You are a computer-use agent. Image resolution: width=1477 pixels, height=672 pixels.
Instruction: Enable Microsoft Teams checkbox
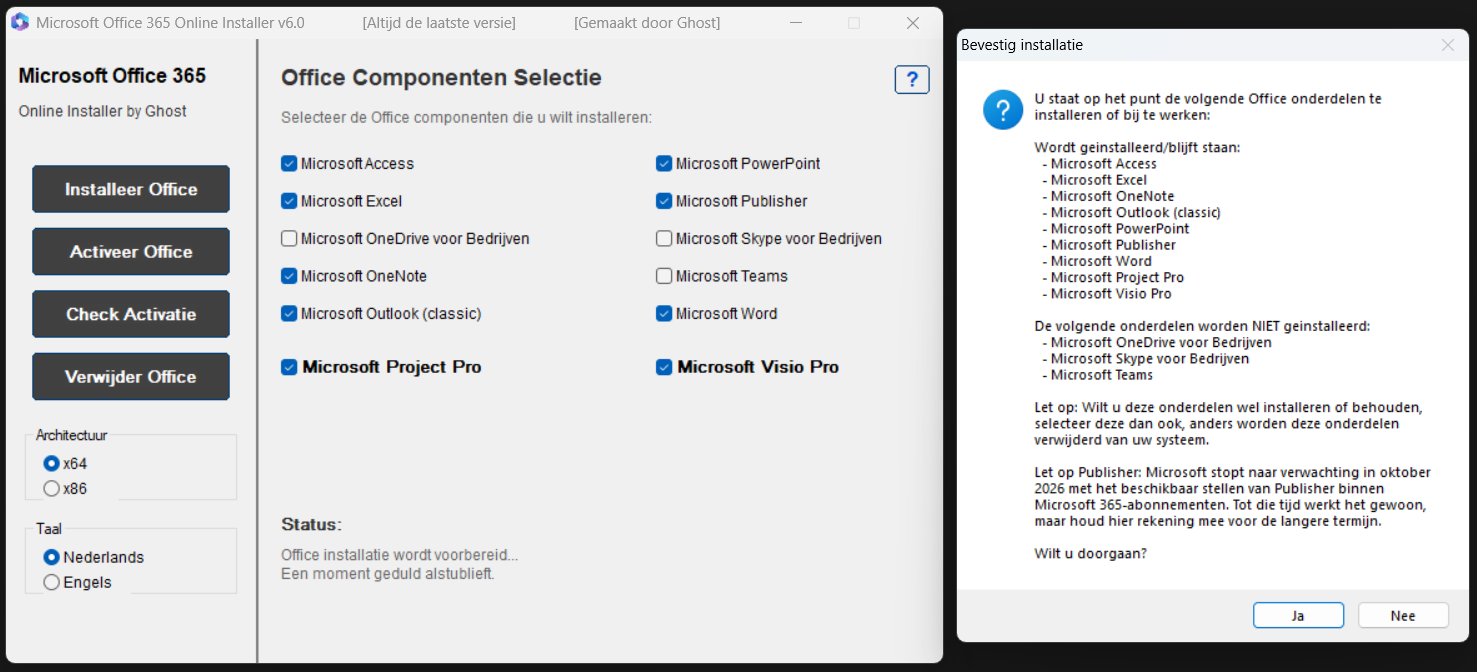(x=664, y=276)
